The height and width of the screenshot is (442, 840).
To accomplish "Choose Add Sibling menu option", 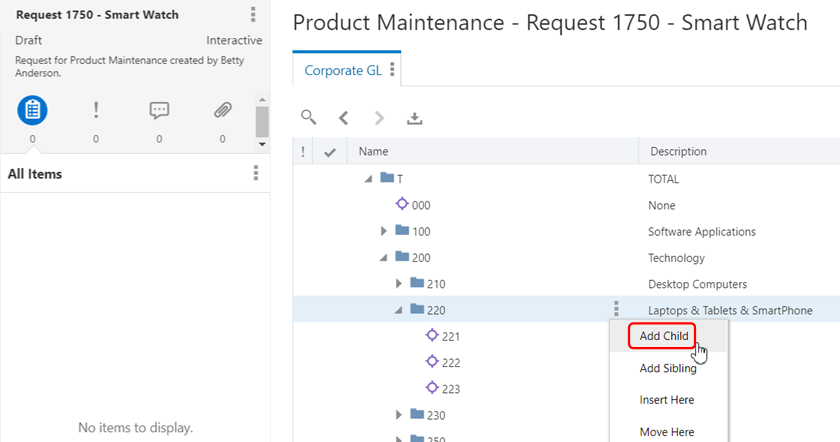I will click(x=668, y=368).
